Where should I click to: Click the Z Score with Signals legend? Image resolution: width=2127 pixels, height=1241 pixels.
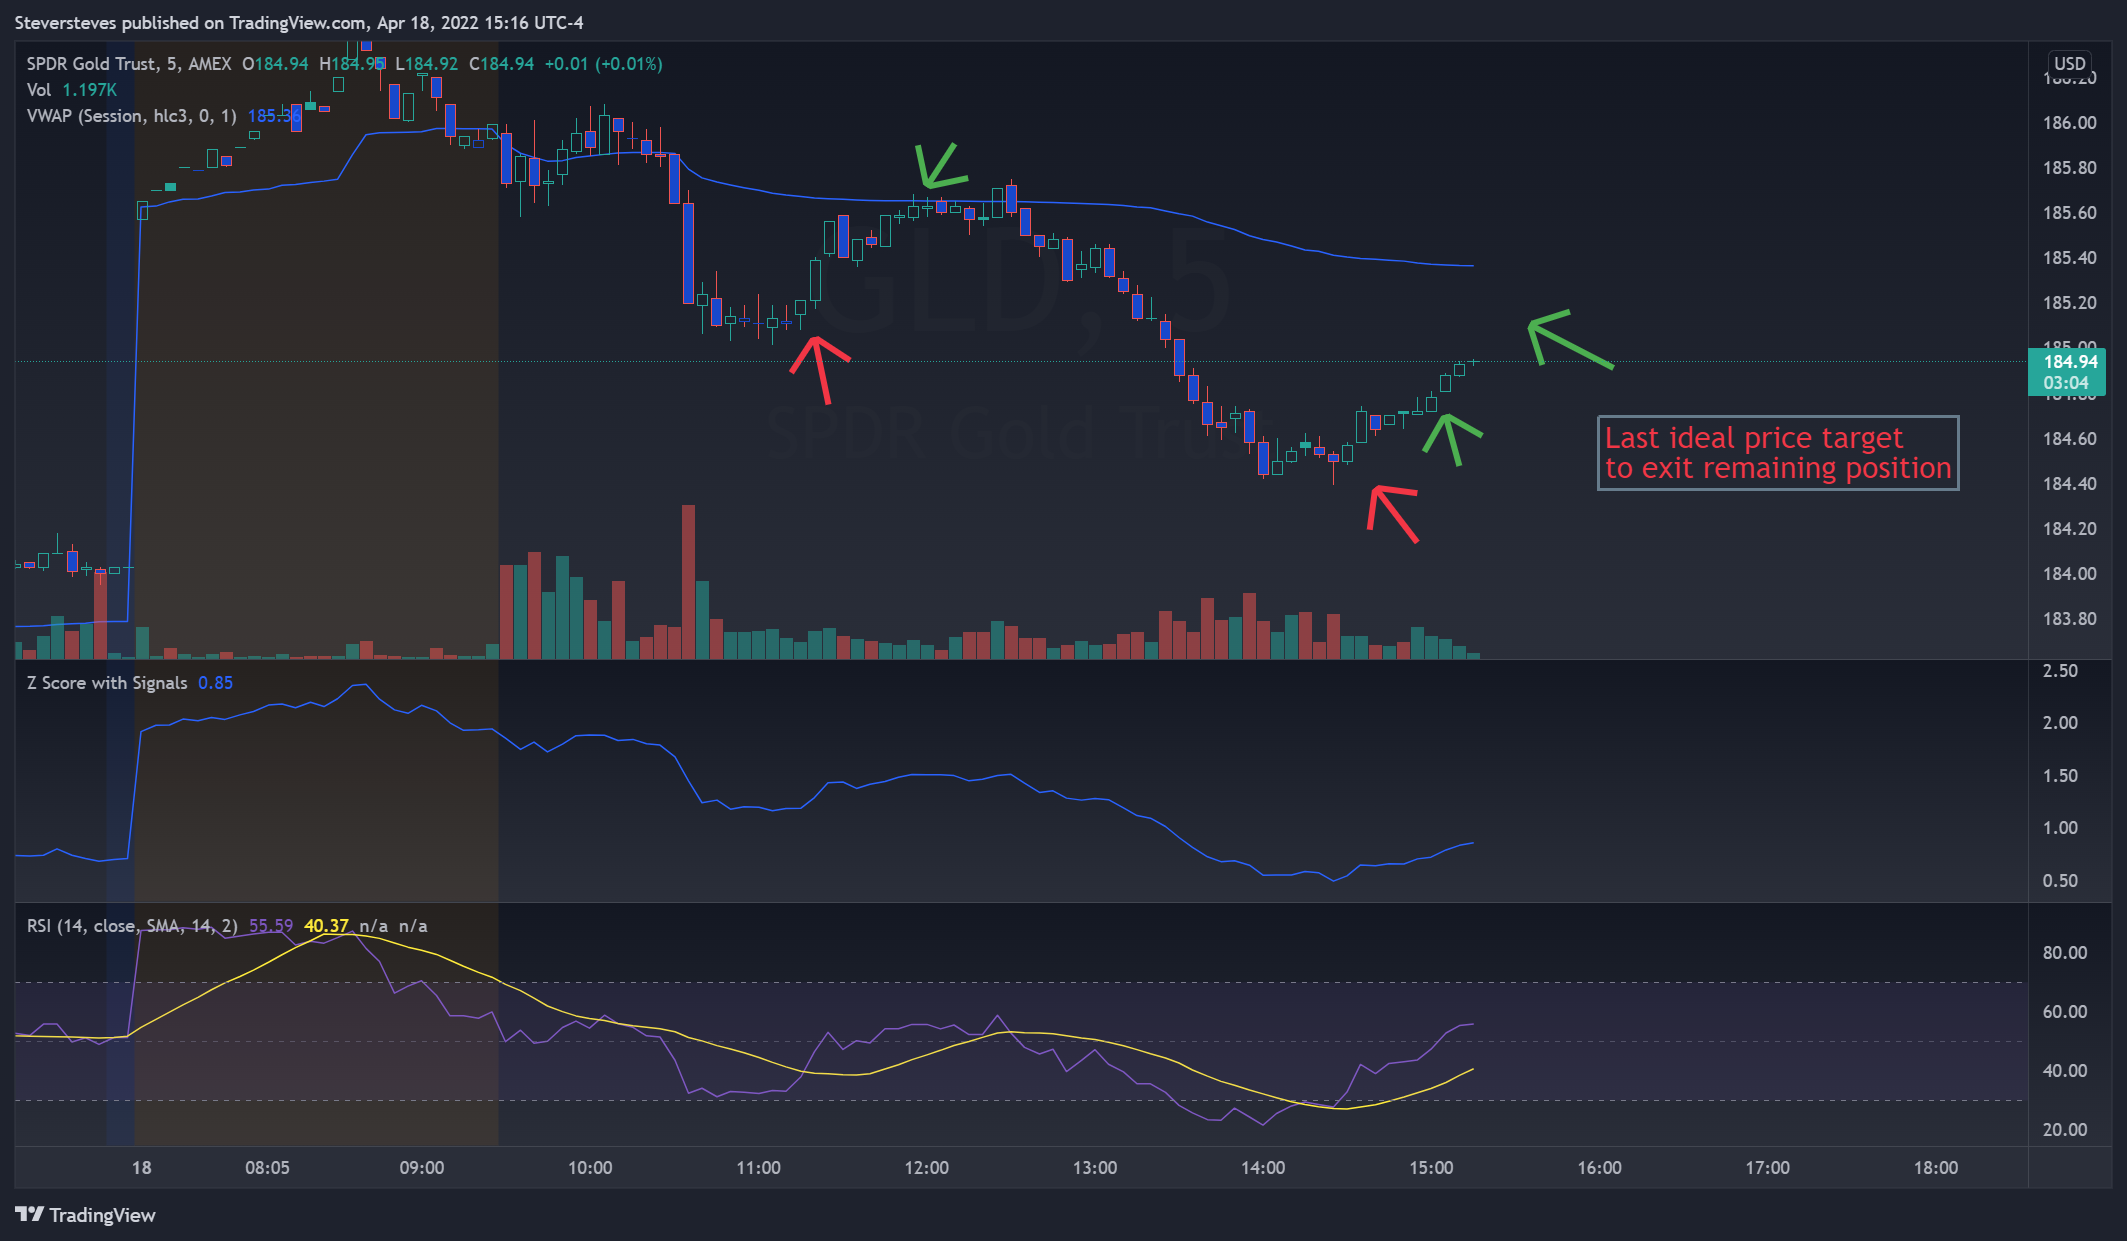(x=107, y=683)
